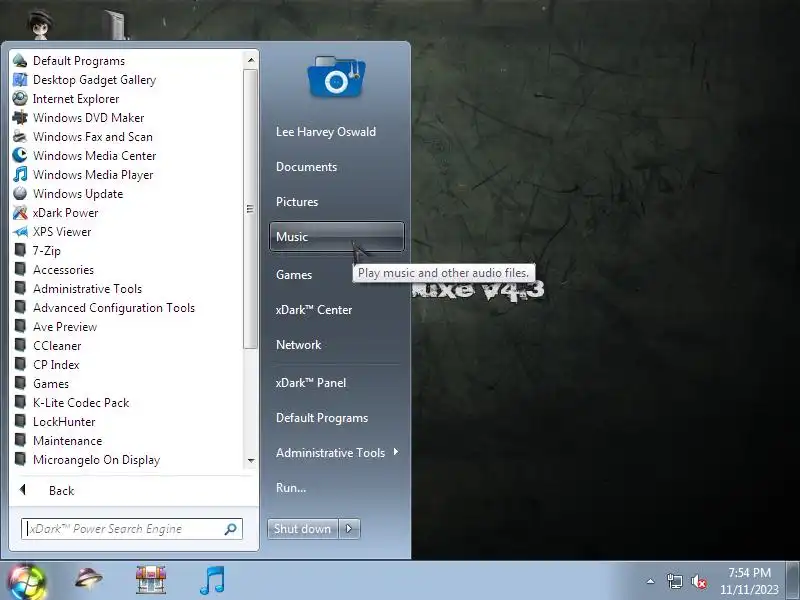This screenshot has height=600, width=800.
Task: Expand the CCleaner folder
Action: (x=47, y=345)
